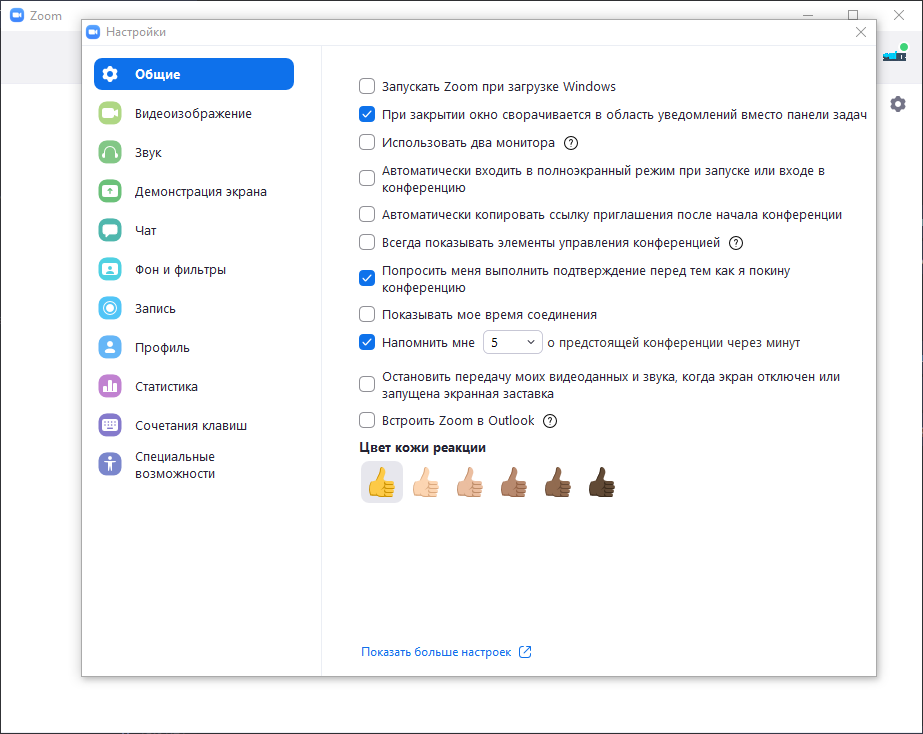Click Цвет кожи реакции heading text

[422, 447]
